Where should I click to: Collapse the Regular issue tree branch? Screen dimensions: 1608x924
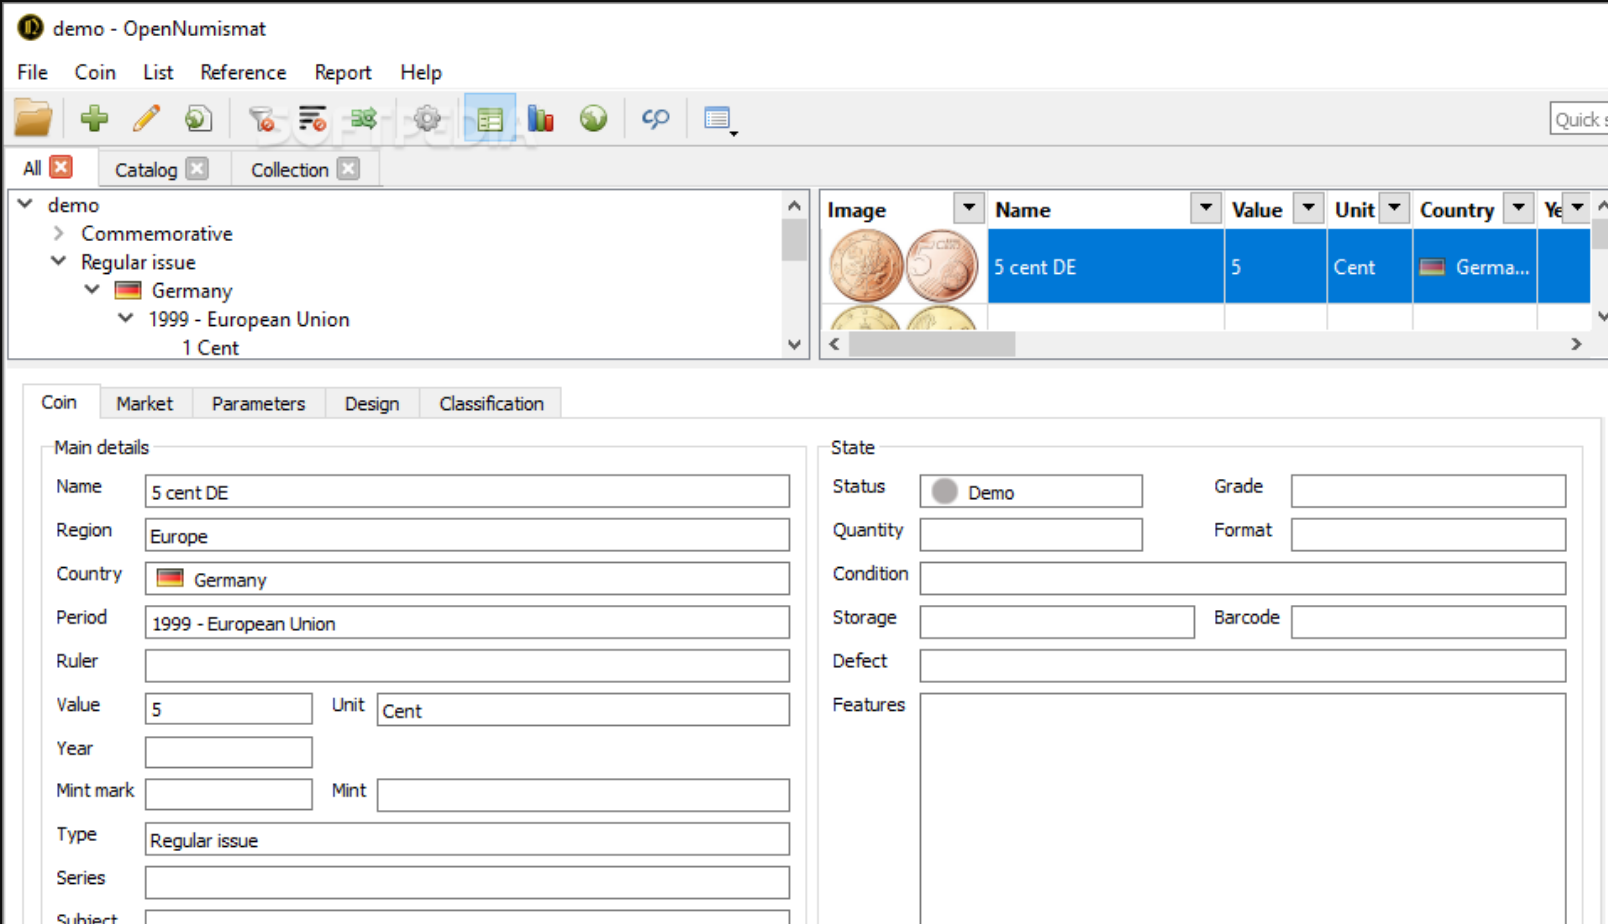[58, 262]
